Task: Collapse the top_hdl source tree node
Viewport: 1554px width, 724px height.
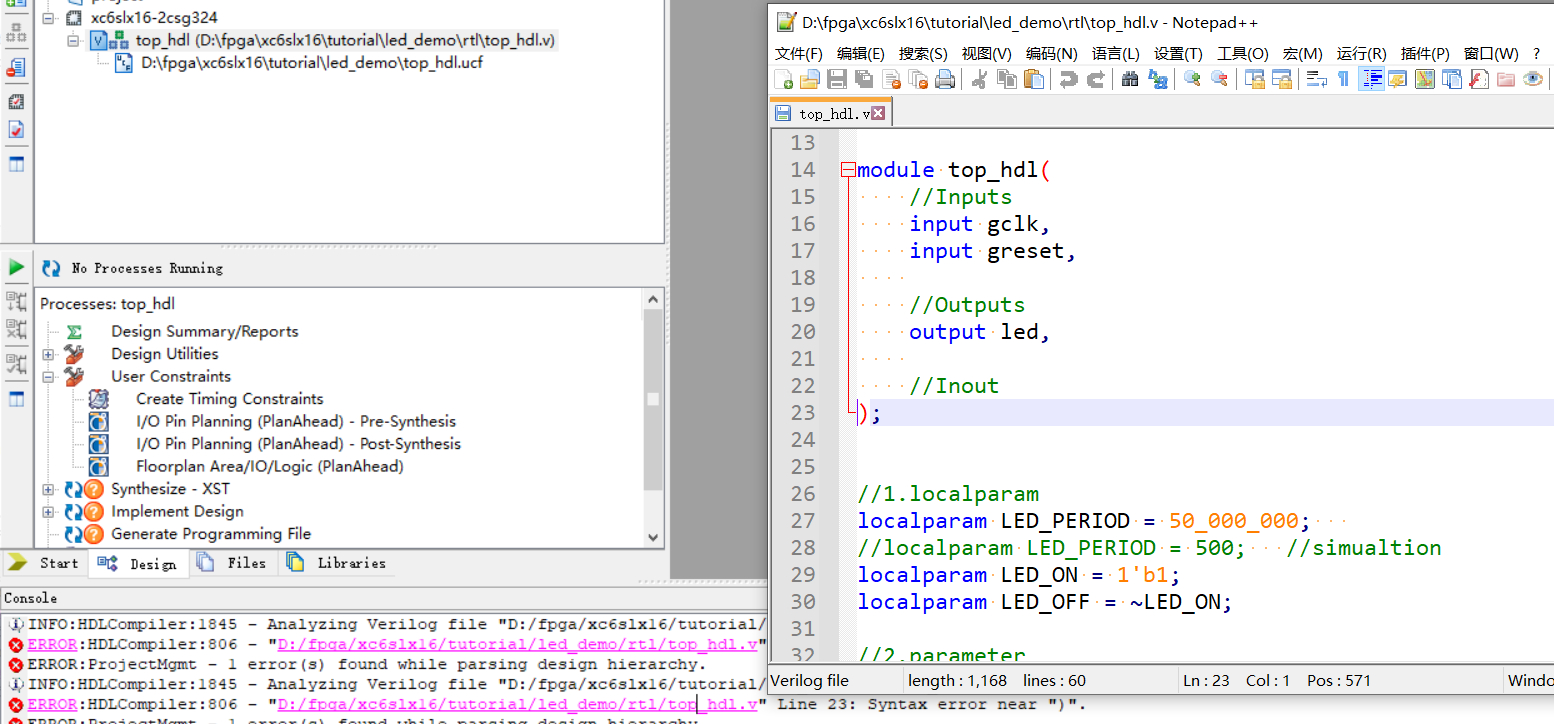Action: pos(74,41)
